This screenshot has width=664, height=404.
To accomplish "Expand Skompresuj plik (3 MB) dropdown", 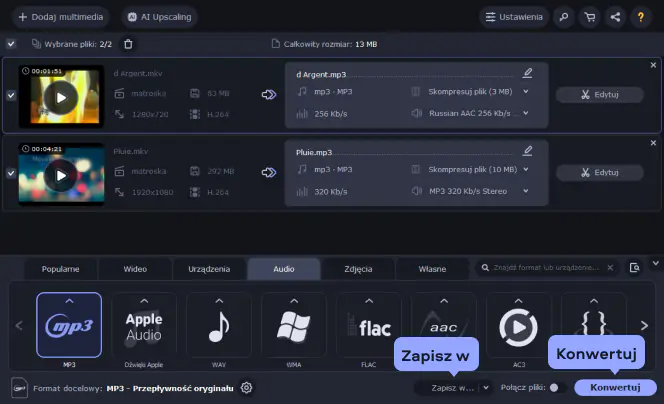I will [x=526, y=91].
